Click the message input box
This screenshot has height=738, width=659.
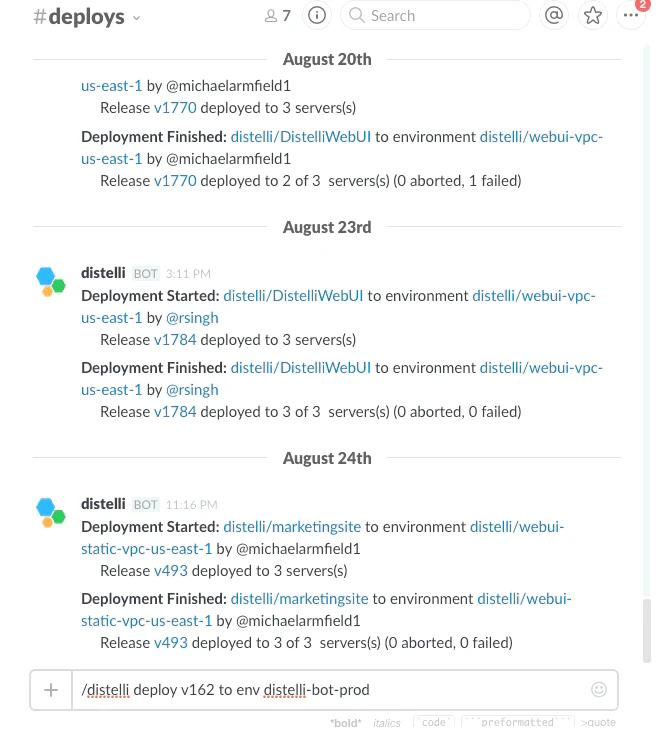pyautogui.click(x=330, y=689)
